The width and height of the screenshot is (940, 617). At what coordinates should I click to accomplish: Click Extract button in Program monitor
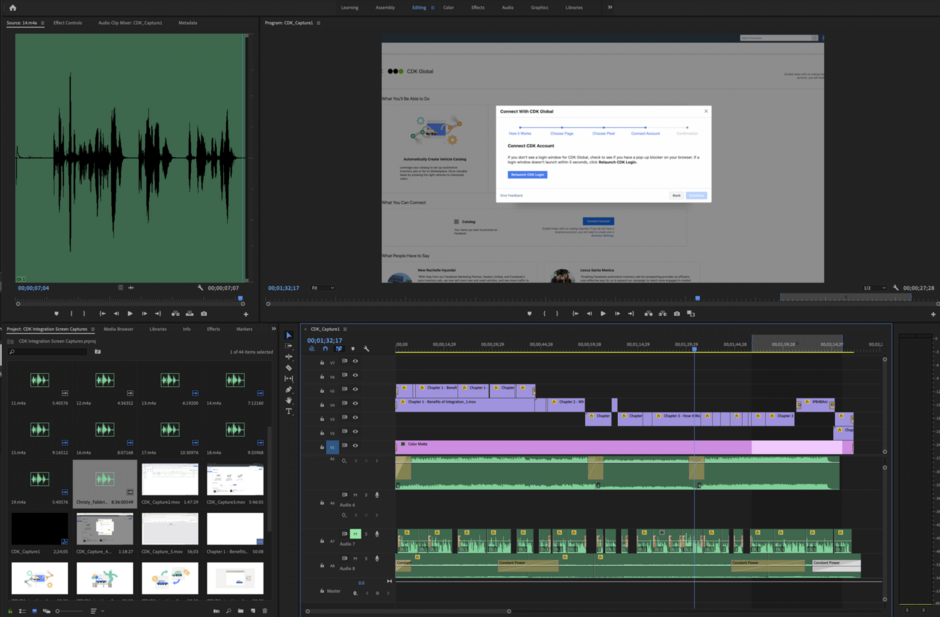(662, 314)
